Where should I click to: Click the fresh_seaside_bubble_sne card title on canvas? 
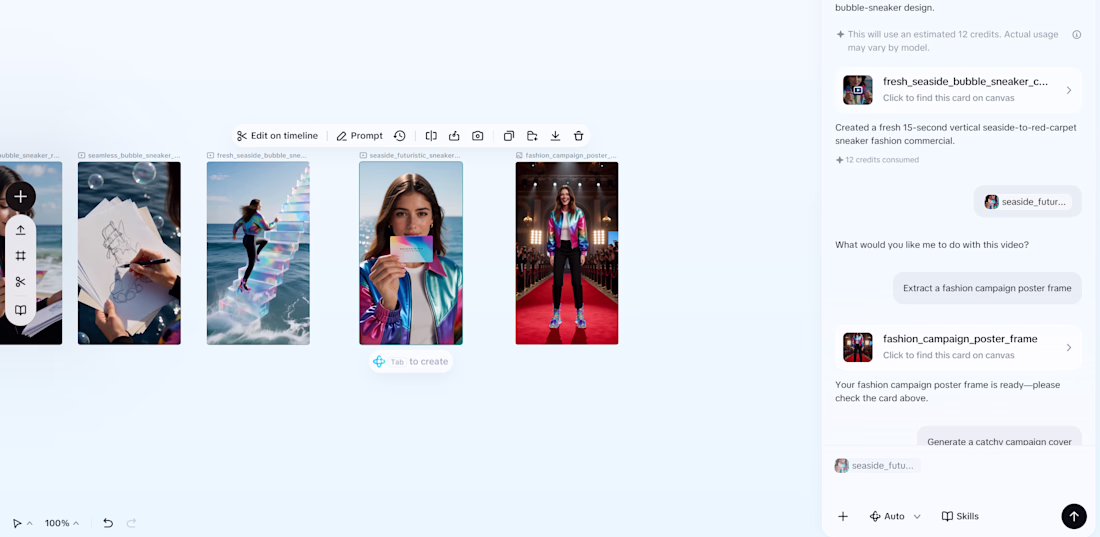pyautogui.click(x=261, y=155)
